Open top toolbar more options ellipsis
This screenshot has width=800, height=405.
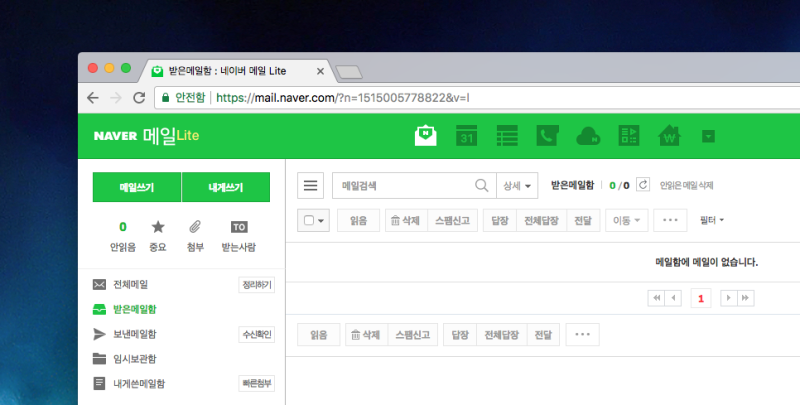pos(670,220)
